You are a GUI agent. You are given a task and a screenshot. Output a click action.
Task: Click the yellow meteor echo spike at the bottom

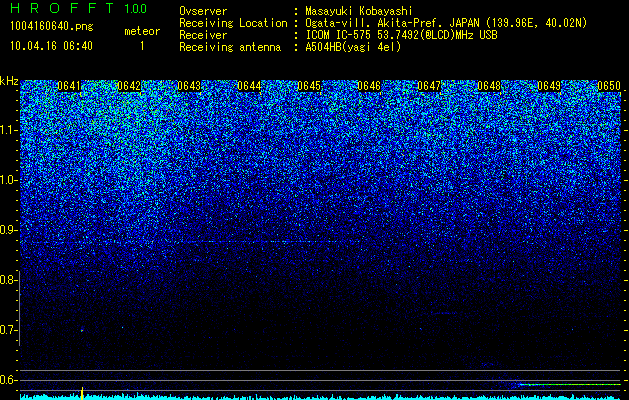(x=82, y=393)
